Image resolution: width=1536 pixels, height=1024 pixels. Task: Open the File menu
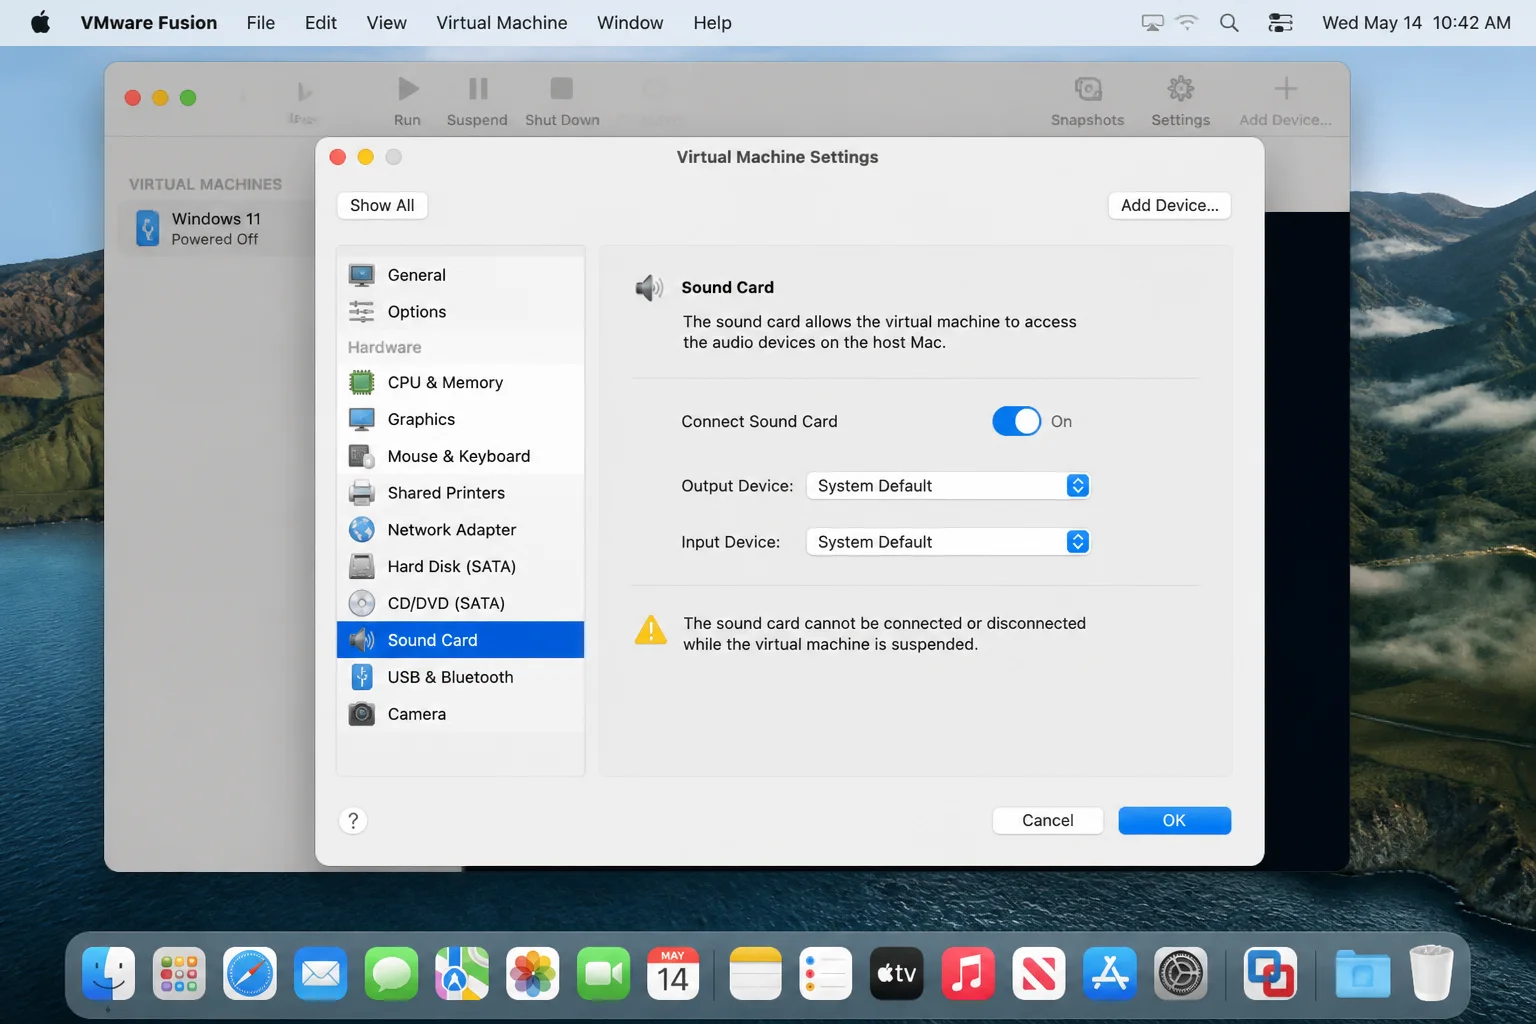coord(261,23)
